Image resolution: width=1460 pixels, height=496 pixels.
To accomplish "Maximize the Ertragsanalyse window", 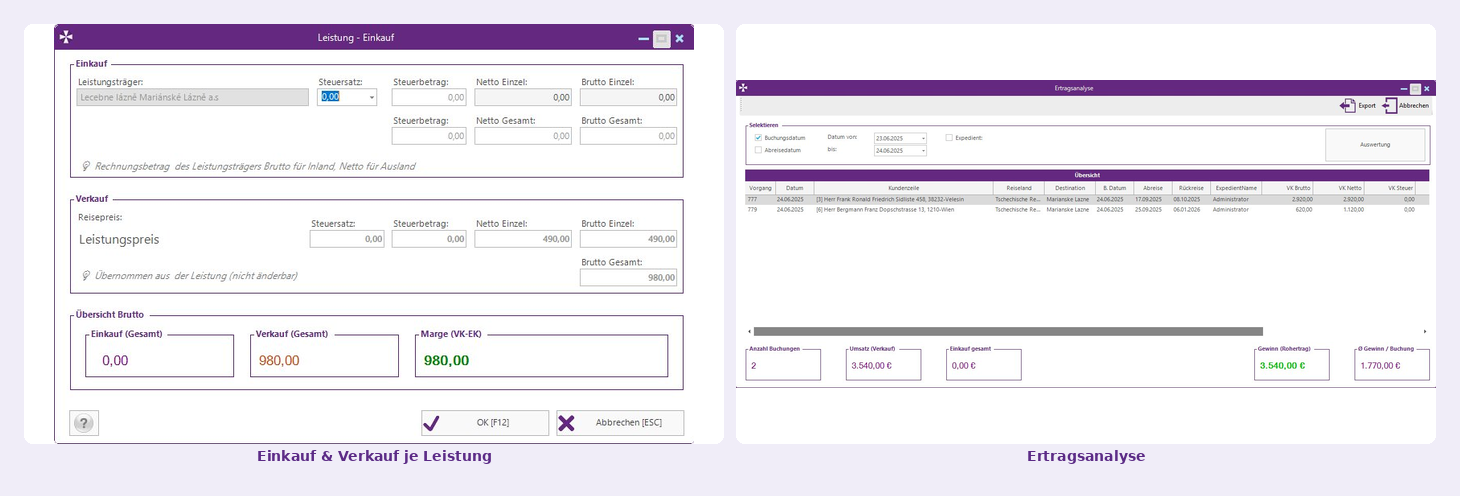I will pyautogui.click(x=1415, y=88).
